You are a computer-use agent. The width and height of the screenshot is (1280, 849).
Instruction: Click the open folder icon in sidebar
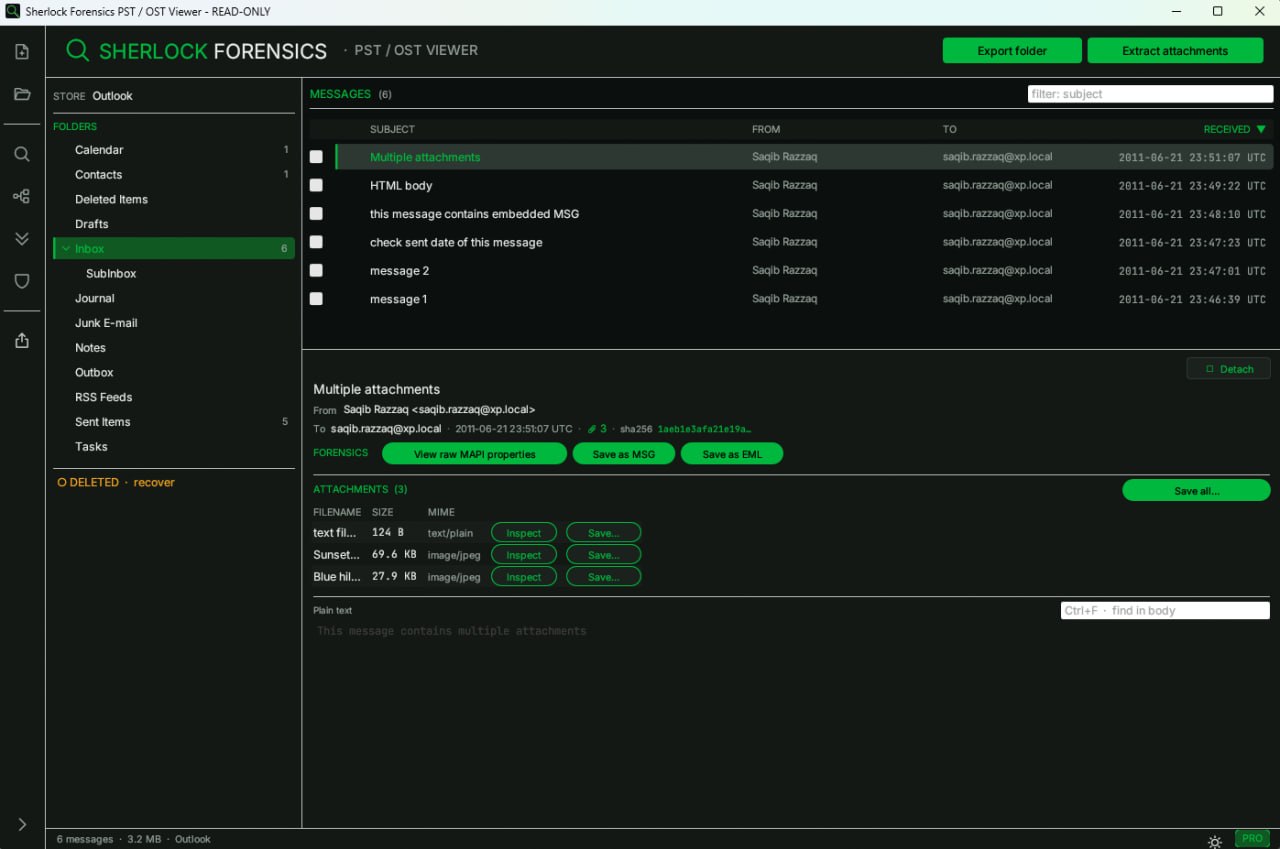22,94
